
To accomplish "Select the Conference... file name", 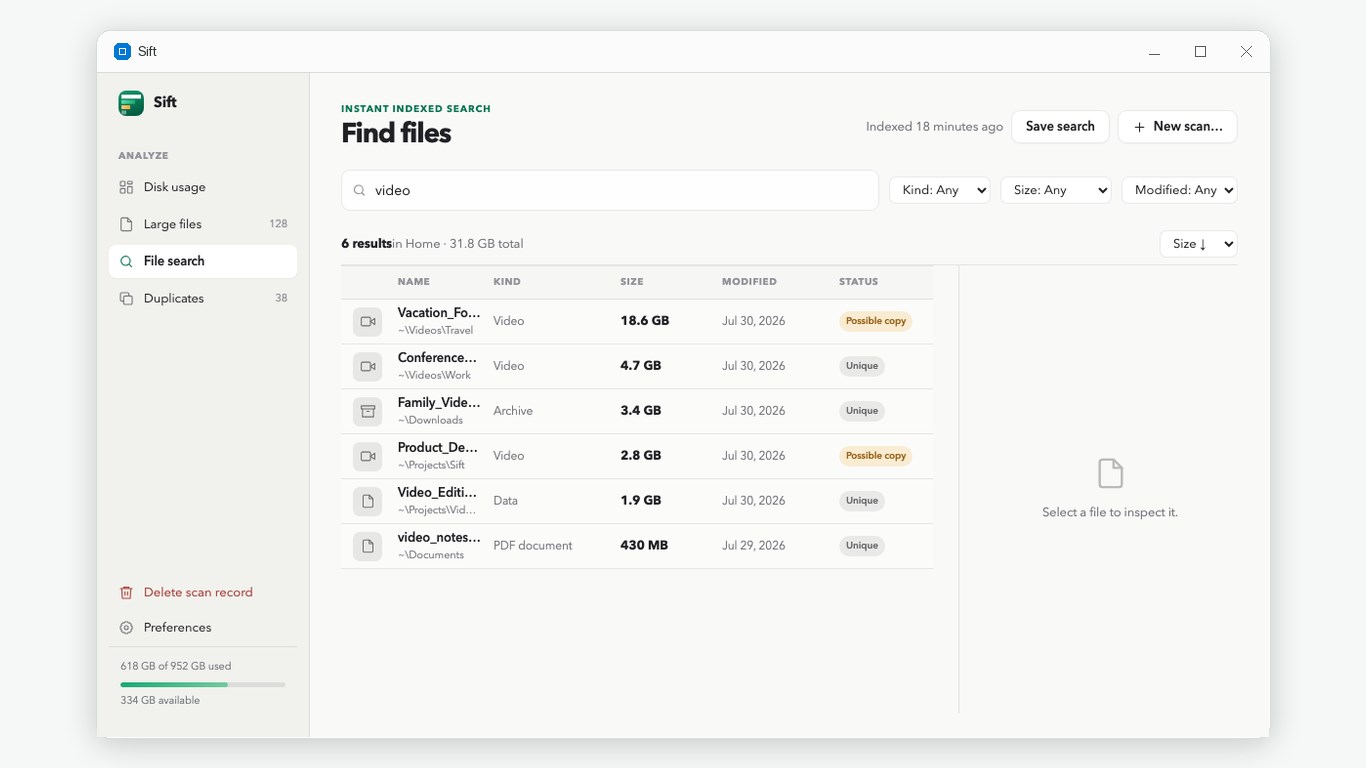I will 437,358.
